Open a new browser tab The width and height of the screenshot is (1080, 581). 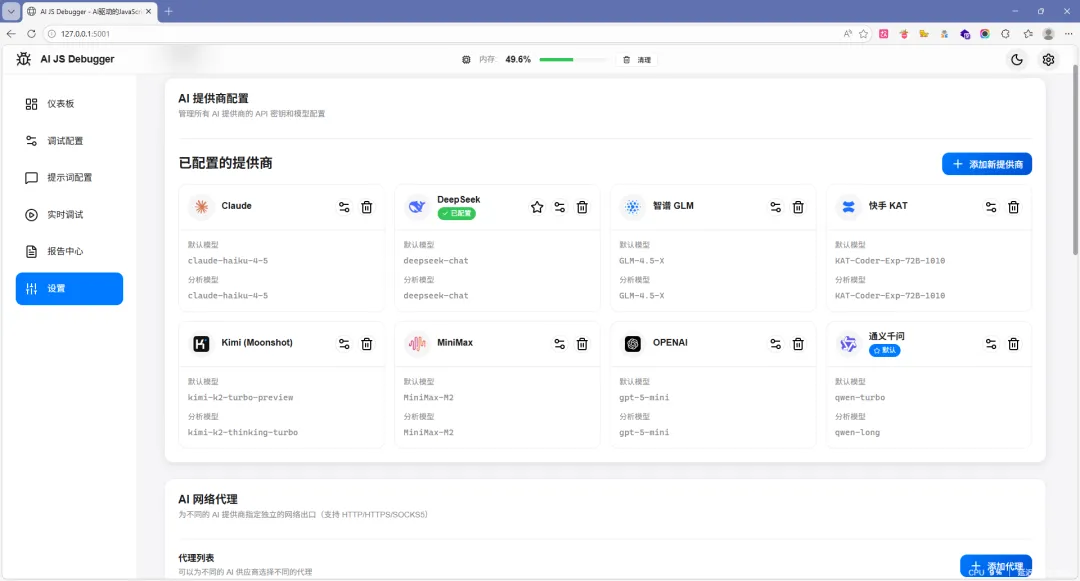[168, 11]
